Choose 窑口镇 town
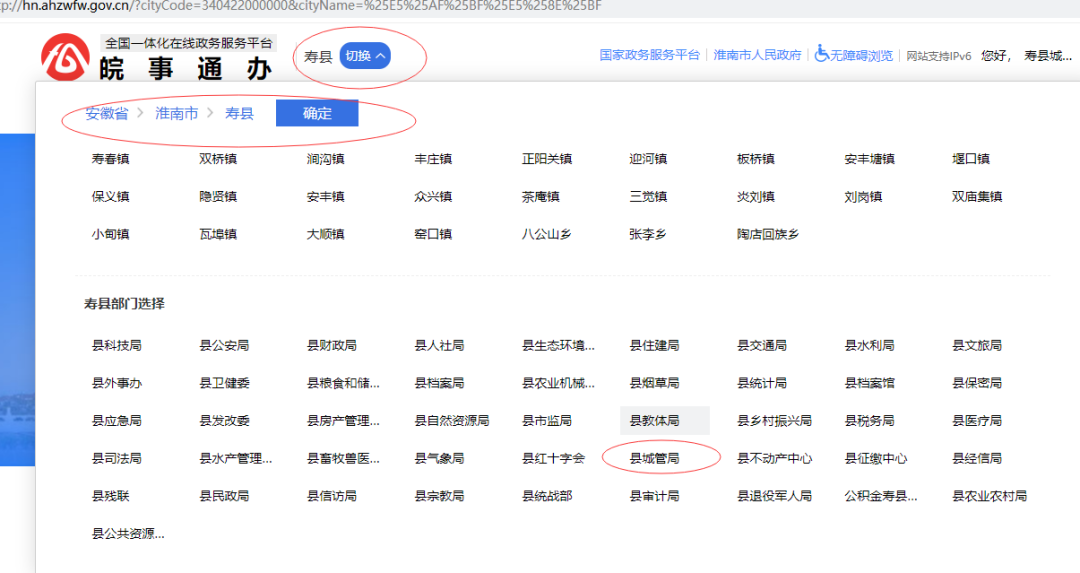1080x573 pixels. pyautogui.click(x=433, y=234)
